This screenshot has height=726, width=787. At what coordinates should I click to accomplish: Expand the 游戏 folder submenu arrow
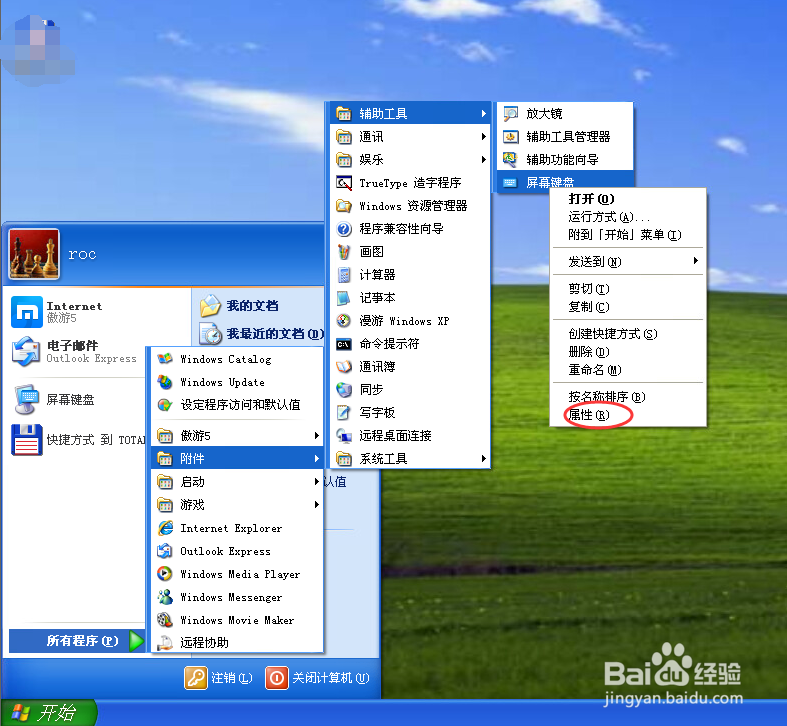316,505
